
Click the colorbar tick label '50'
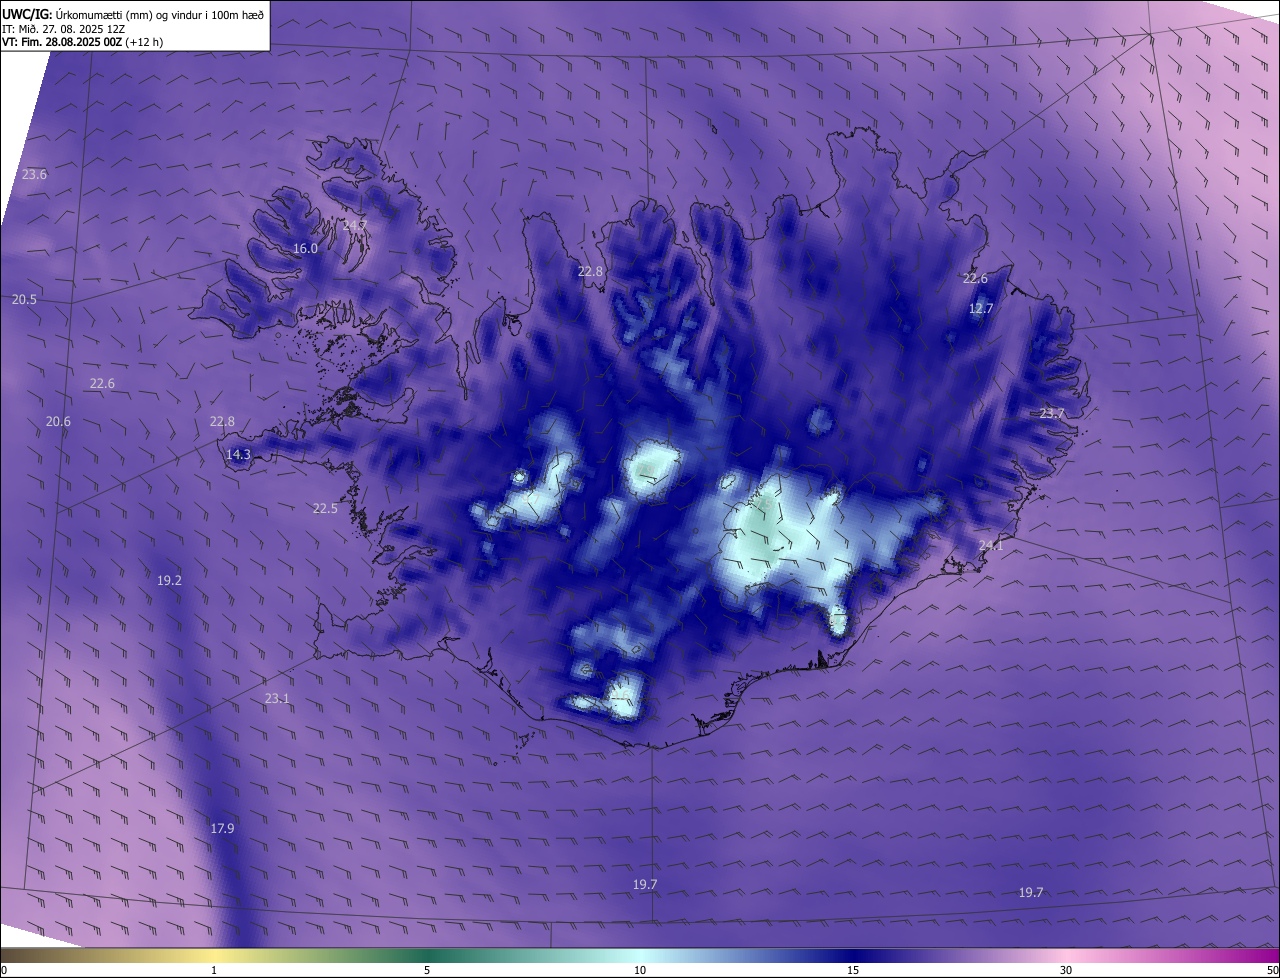tap(1272, 970)
